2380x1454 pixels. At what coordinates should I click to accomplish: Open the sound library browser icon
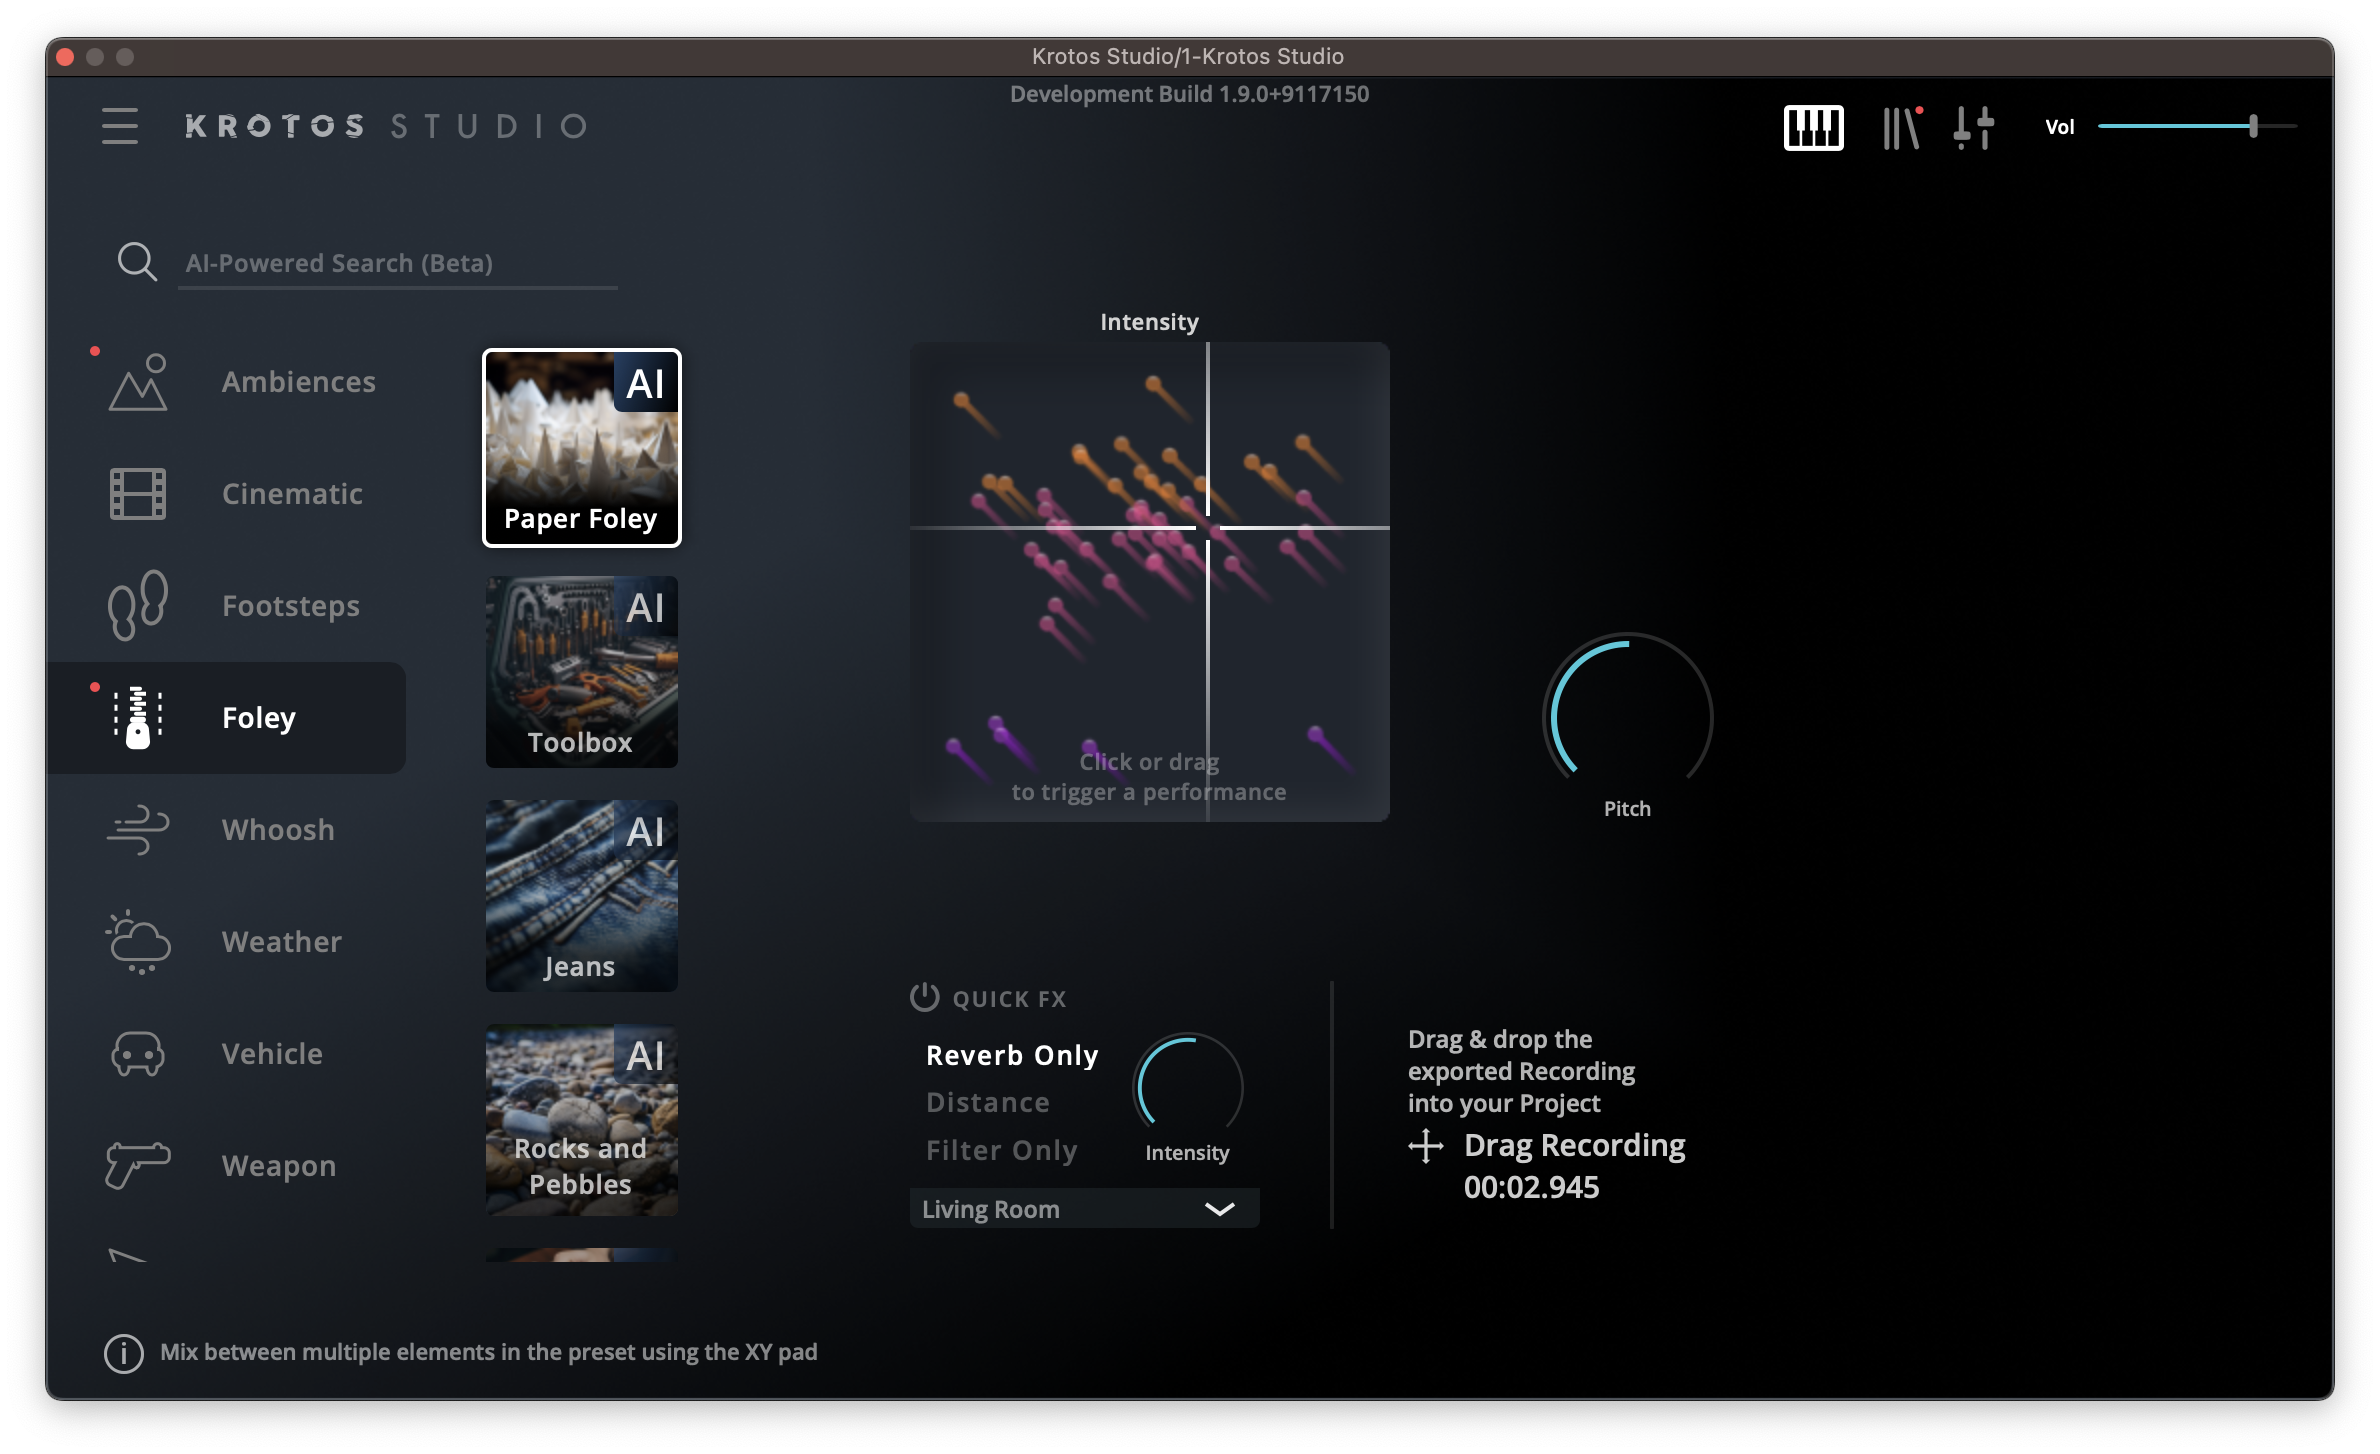tap(1900, 127)
